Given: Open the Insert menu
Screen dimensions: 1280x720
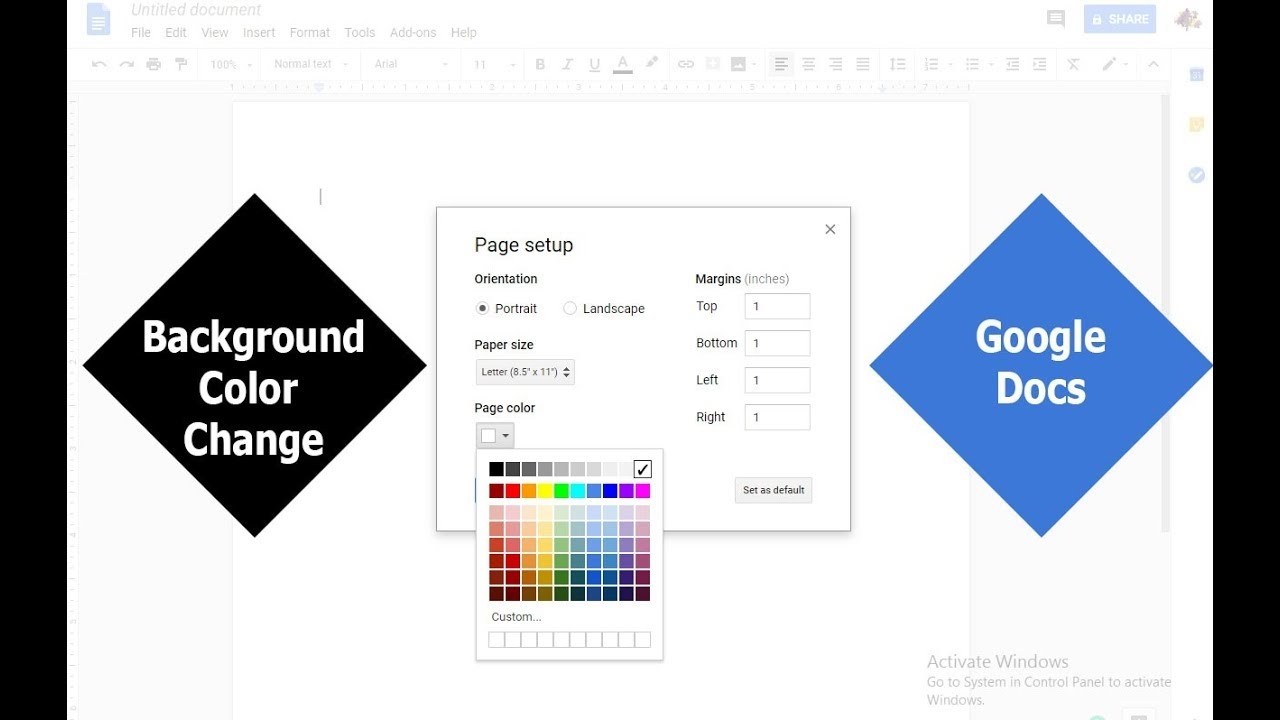Looking at the screenshot, I should click(259, 32).
